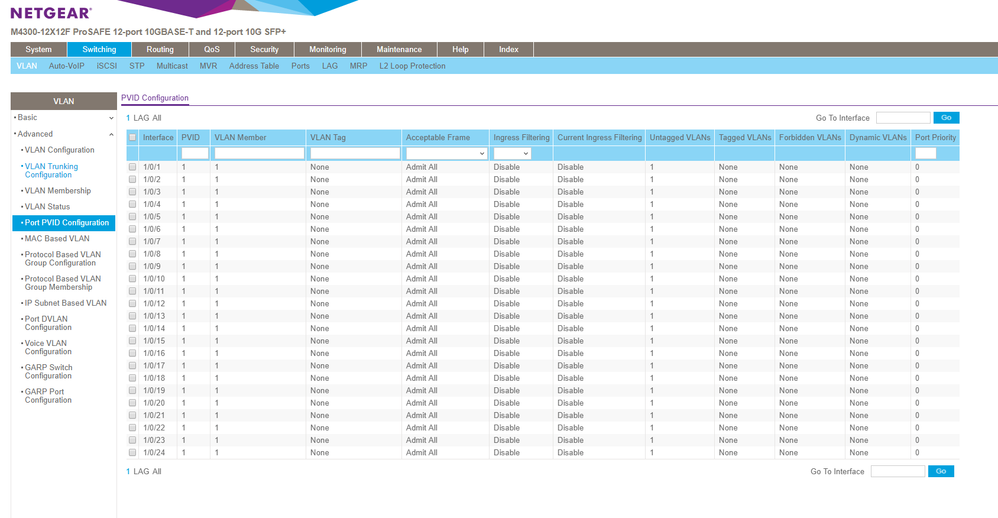
Task: Open VLAN Status in sidebar
Action: (x=47, y=207)
